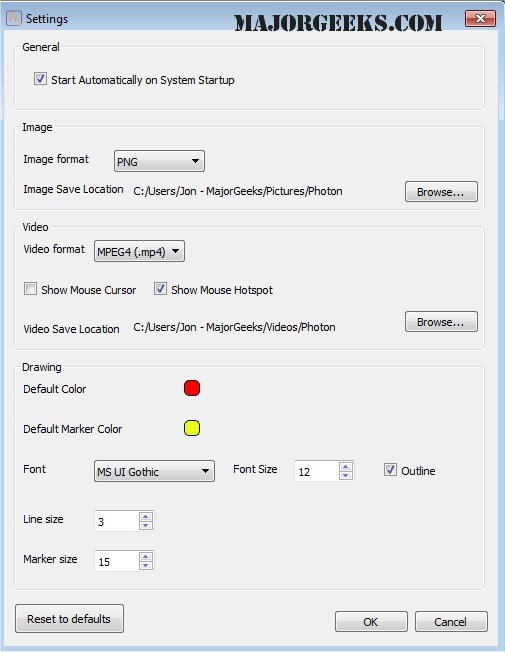This screenshot has height=652, width=505.
Task: Open the MS UI Gothic font dropdown
Action: pos(154,471)
